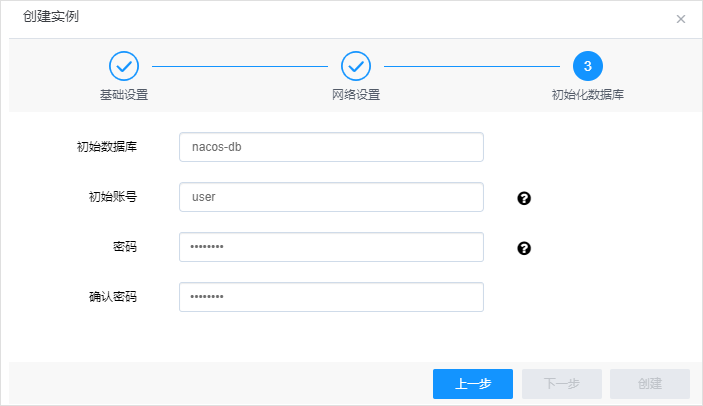This screenshot has width=703, height=406.
Task: Focus the 初始数据库 input containing nacos-db
Action: [331, 147]
